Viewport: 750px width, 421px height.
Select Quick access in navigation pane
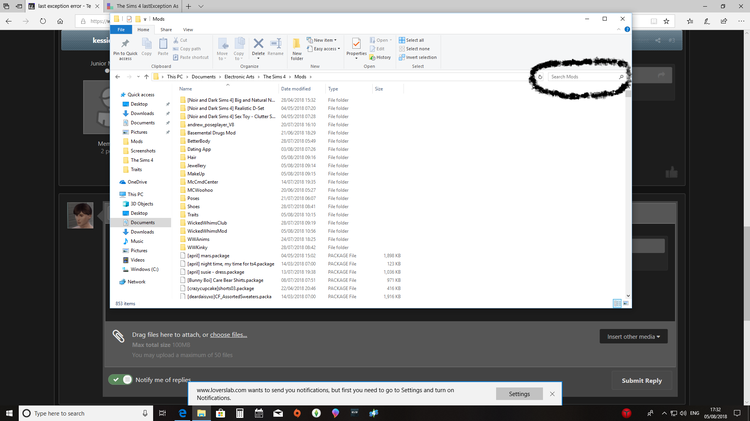point(141,95)
